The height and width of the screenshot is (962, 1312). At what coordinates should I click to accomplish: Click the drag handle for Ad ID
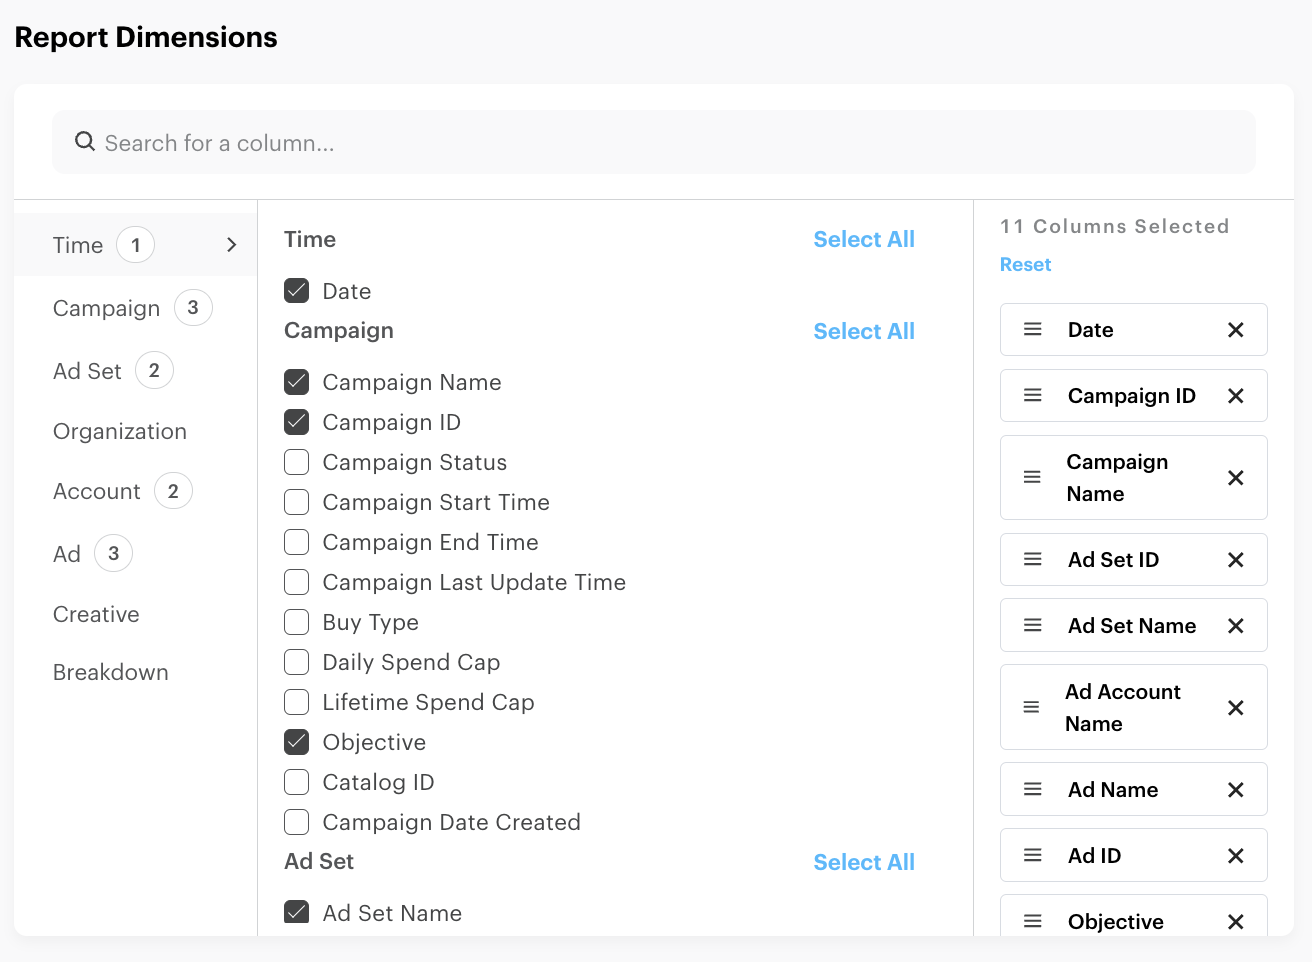tap(1033, 856)
